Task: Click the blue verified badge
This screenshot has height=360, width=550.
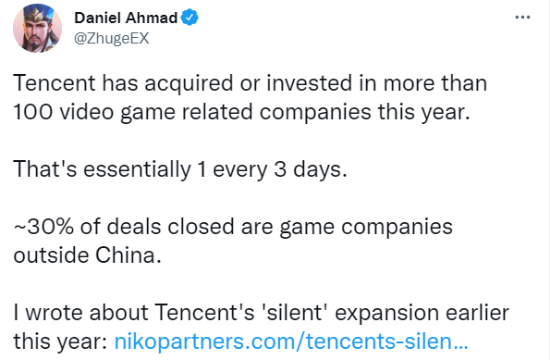Action: pos(190,18)
